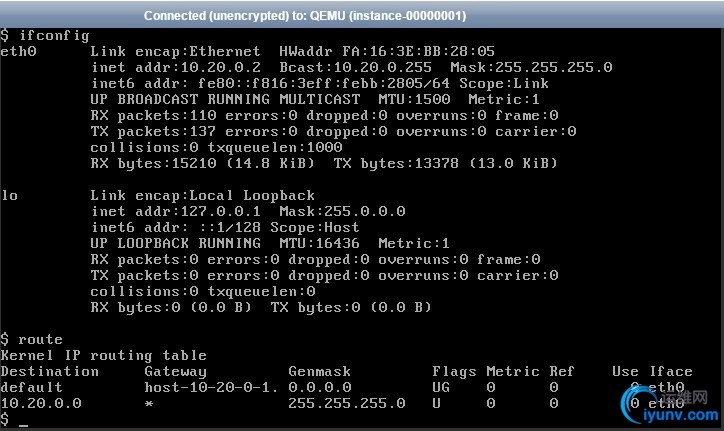Click the iyunv.com watermark logo
Screen dimensions: 724x431
(670, 405)
